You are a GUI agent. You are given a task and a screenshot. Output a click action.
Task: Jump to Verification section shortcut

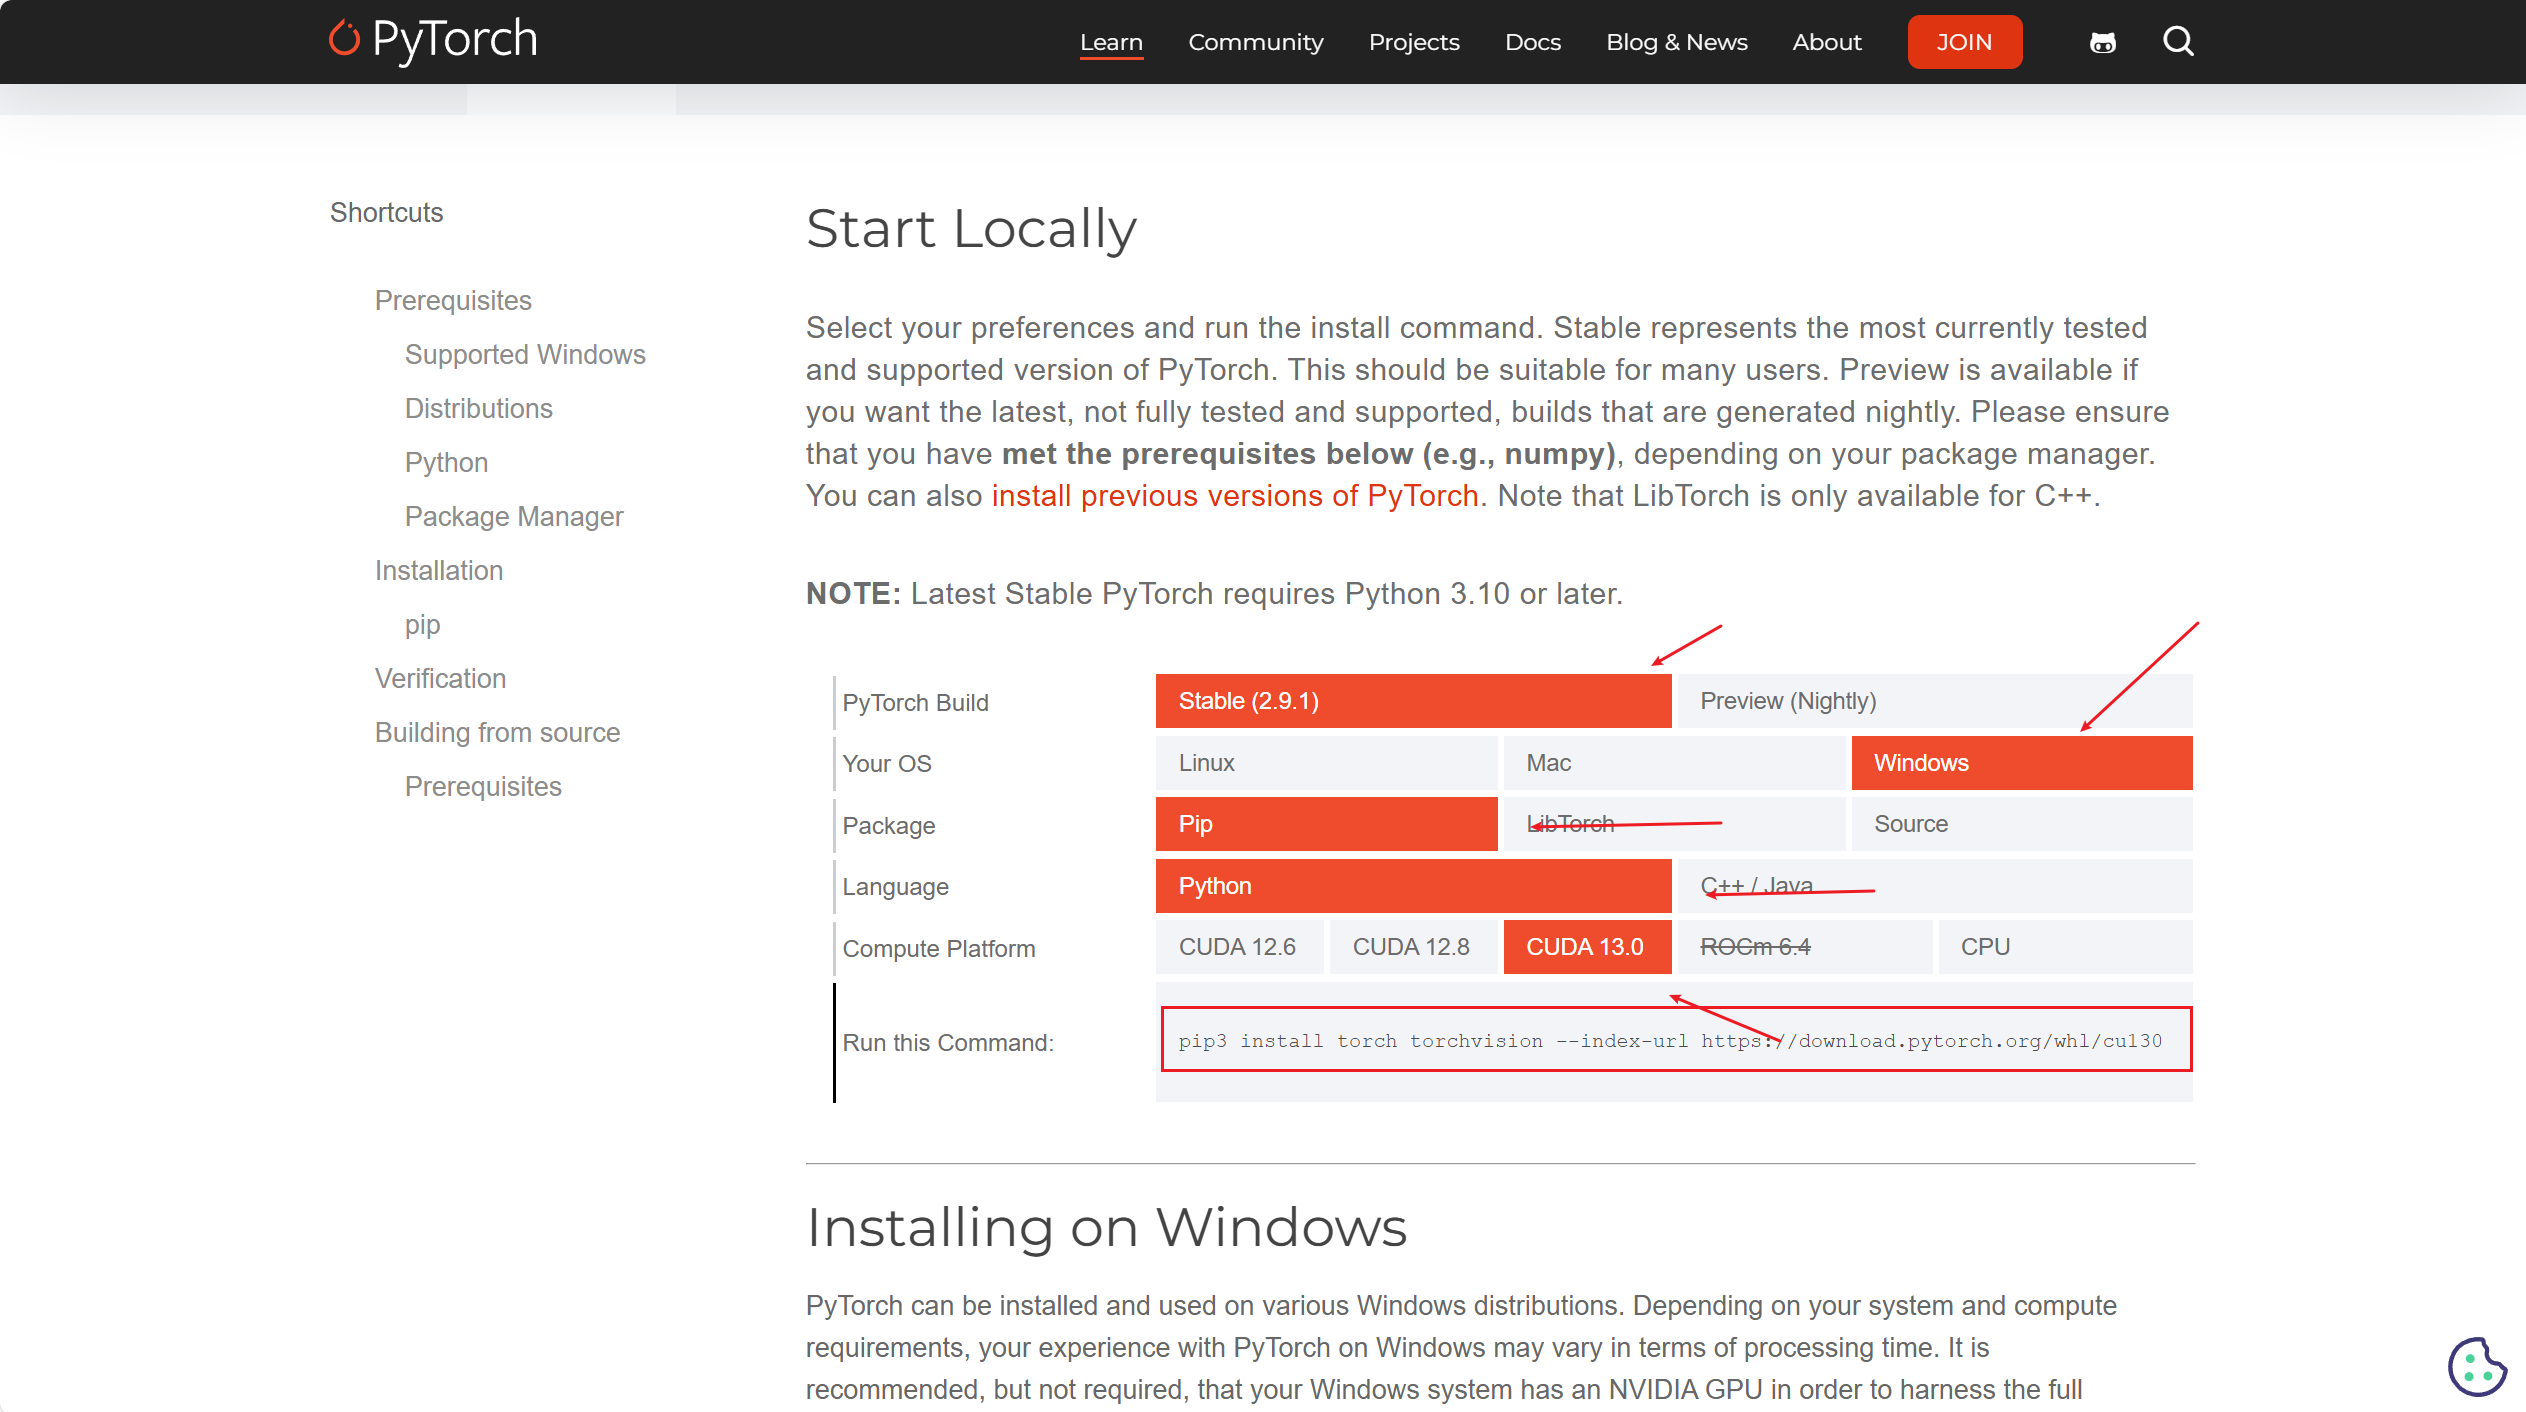[x=440, y=679]
